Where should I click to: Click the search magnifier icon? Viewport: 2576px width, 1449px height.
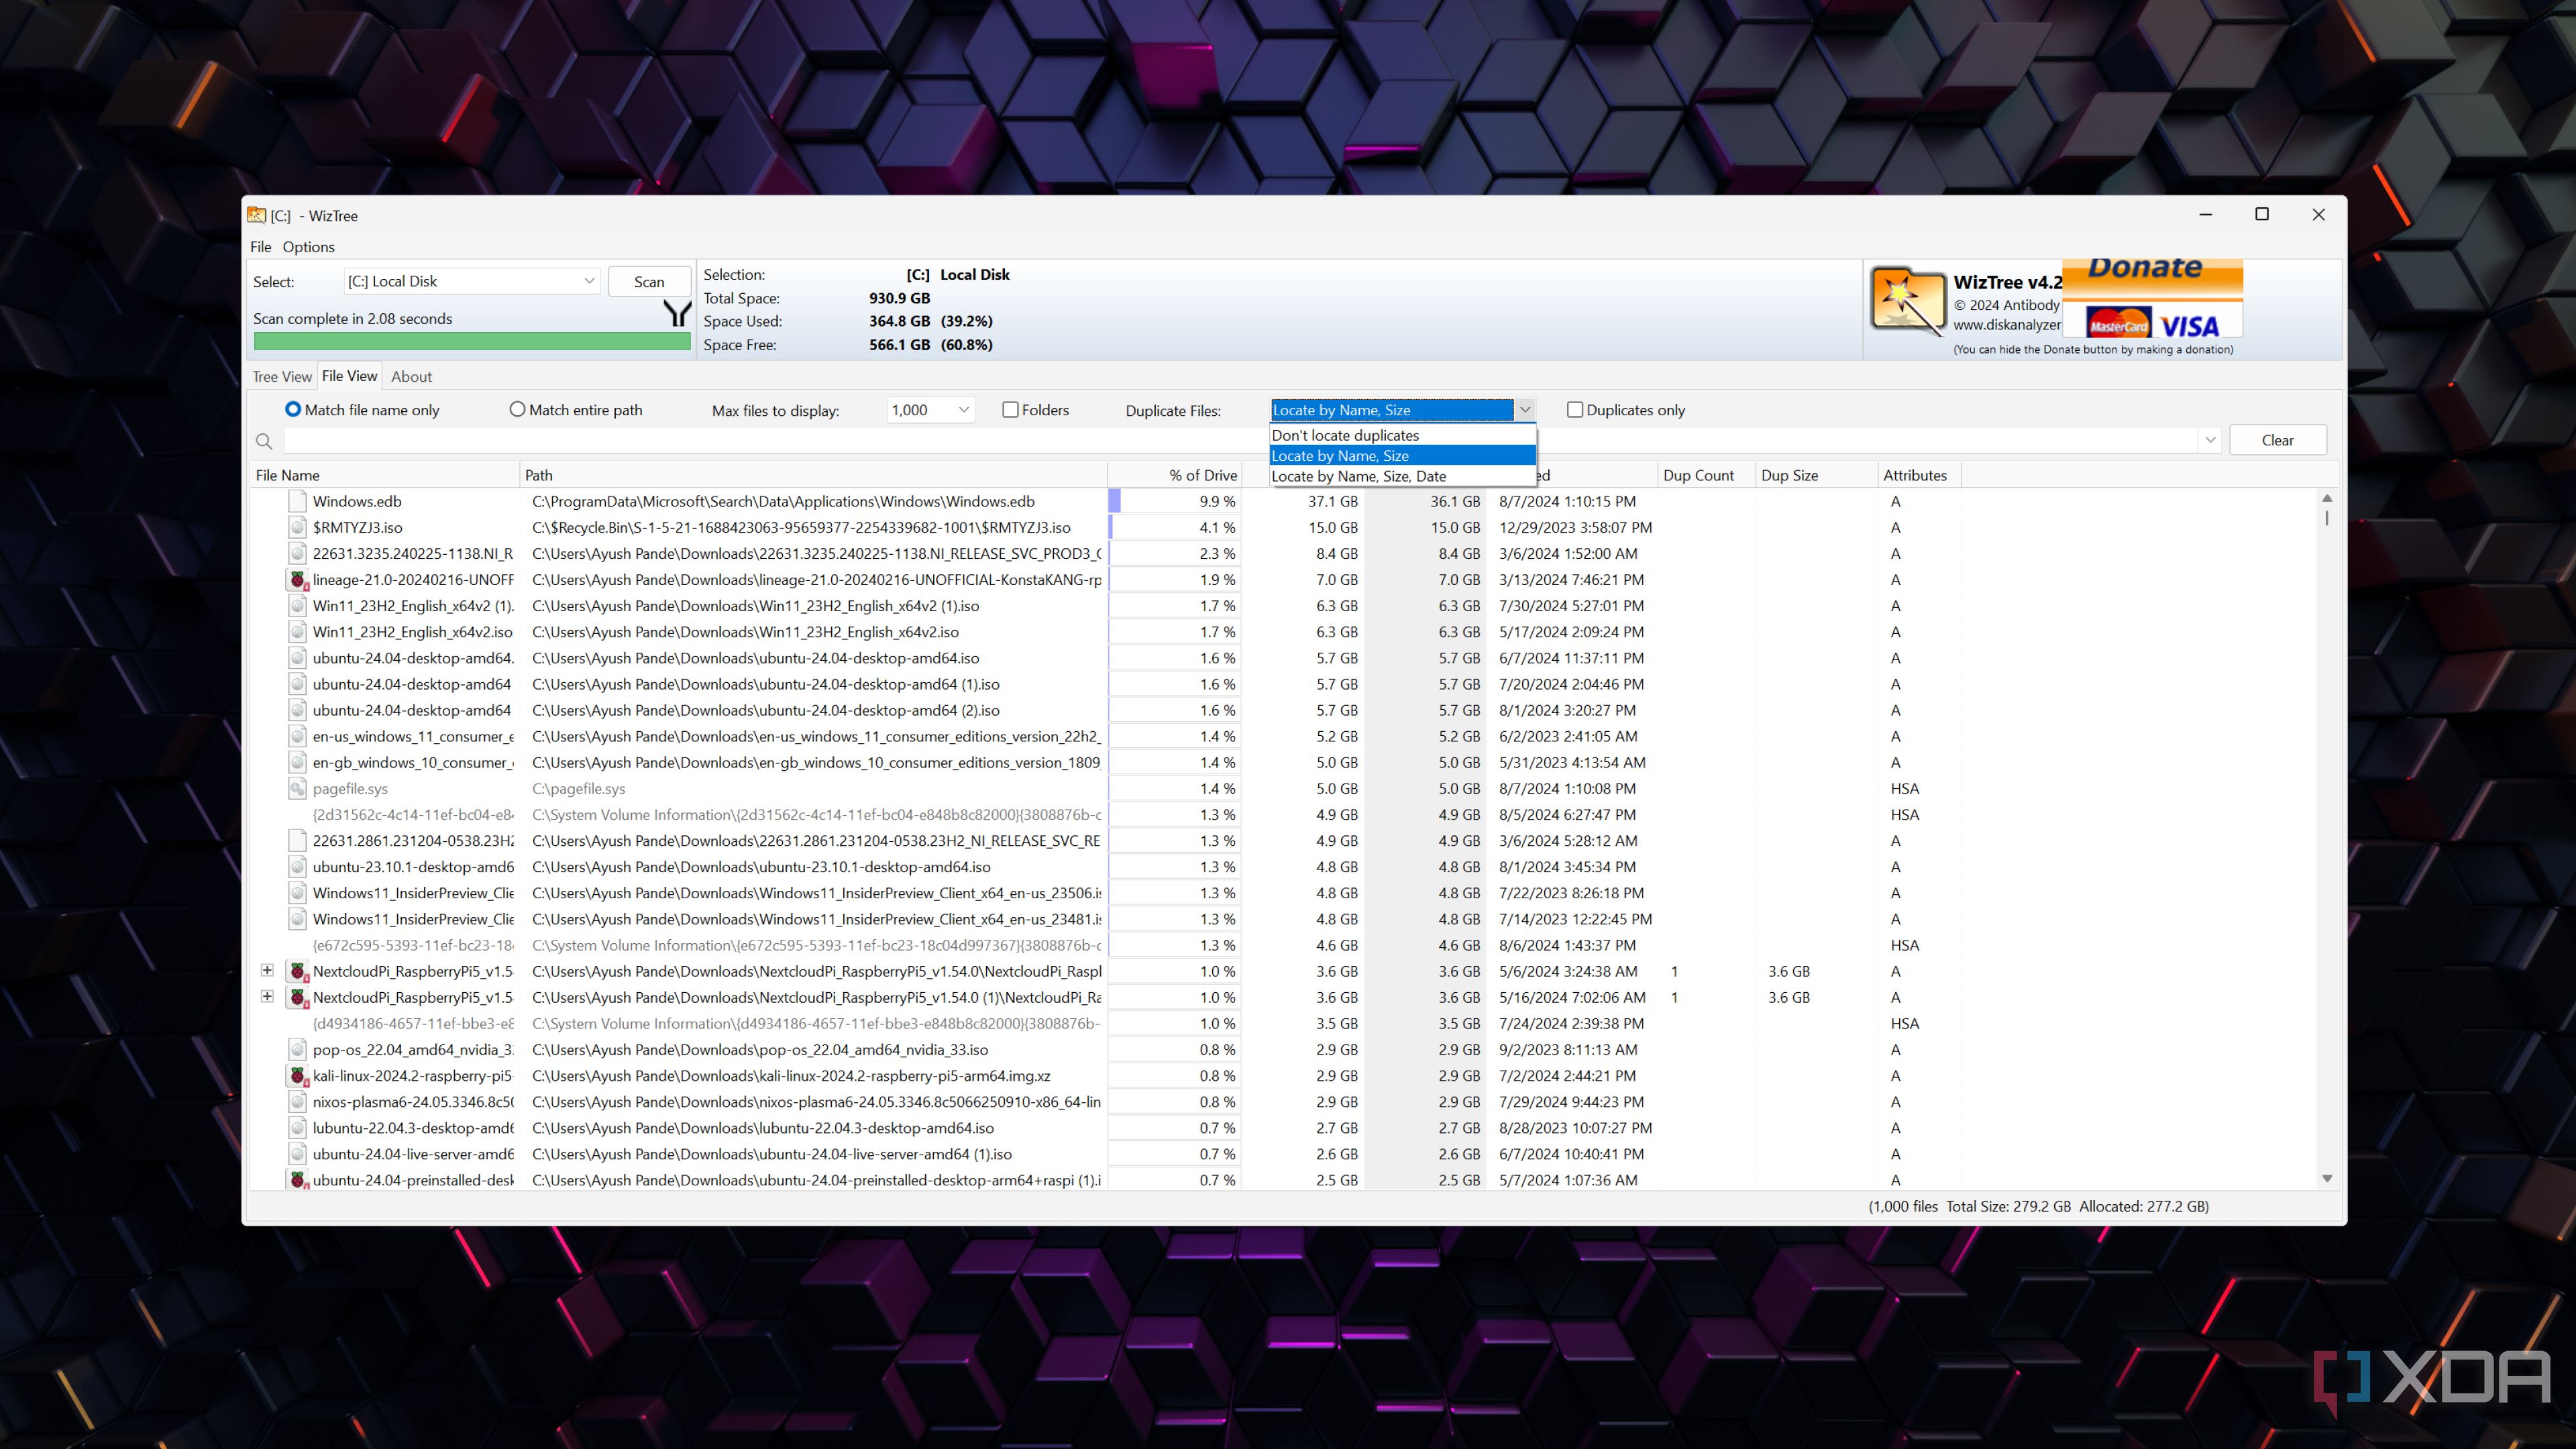click(x=264, y=441)
